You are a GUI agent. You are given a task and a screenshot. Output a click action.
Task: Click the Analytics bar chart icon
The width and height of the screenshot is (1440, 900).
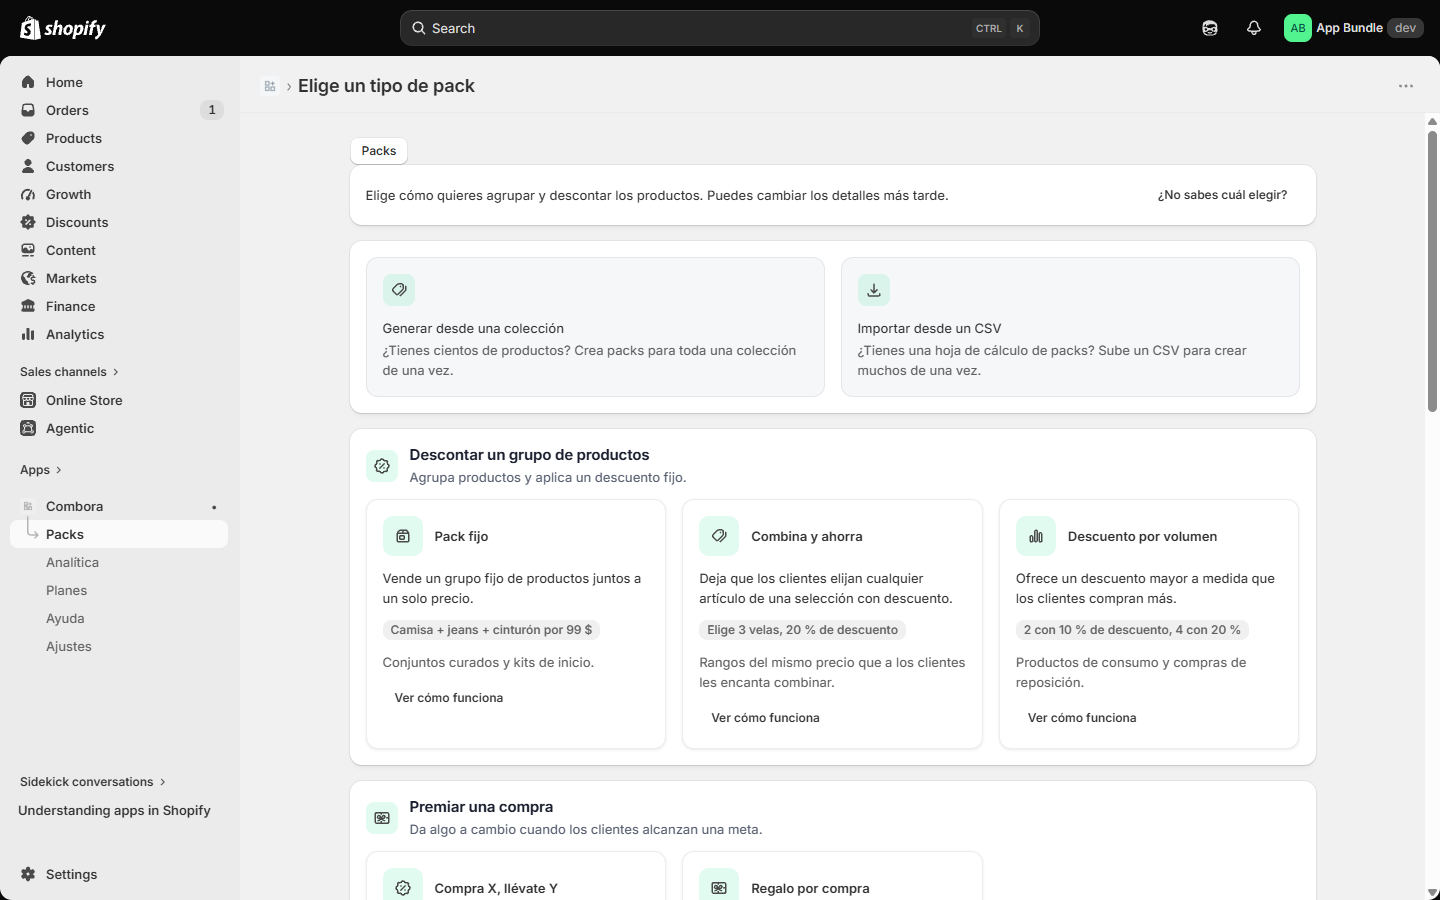28,334
